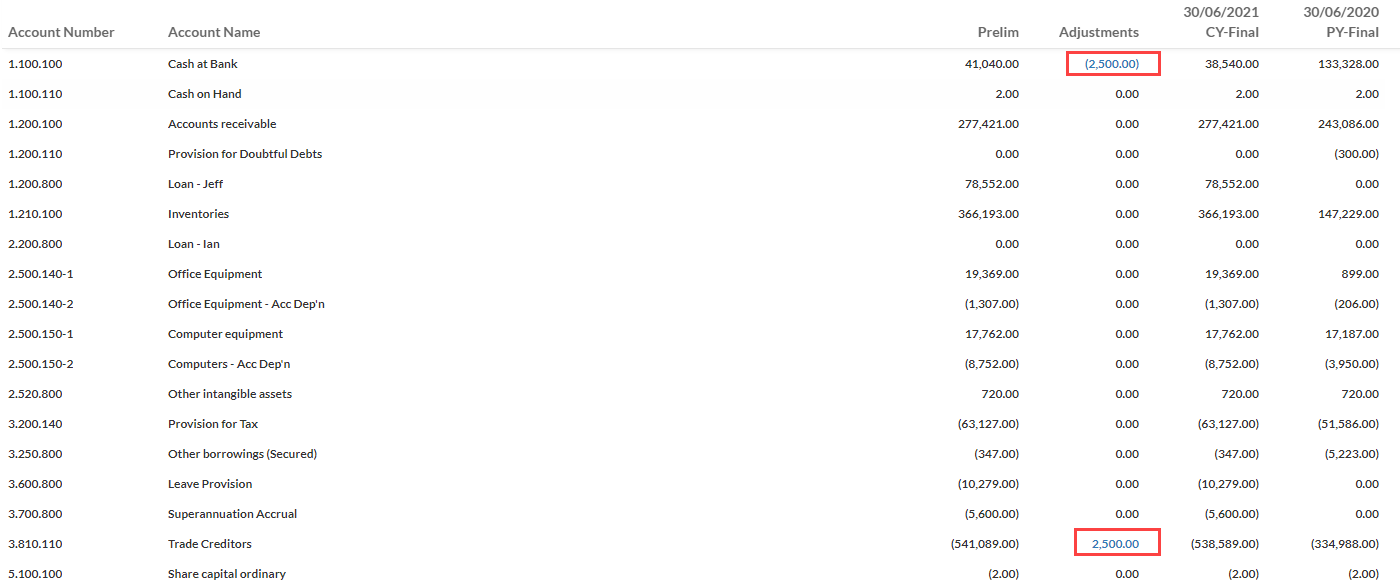Click the Prelim column header
This screenshot has height=587, width=1400.
[x=998, y=32]
